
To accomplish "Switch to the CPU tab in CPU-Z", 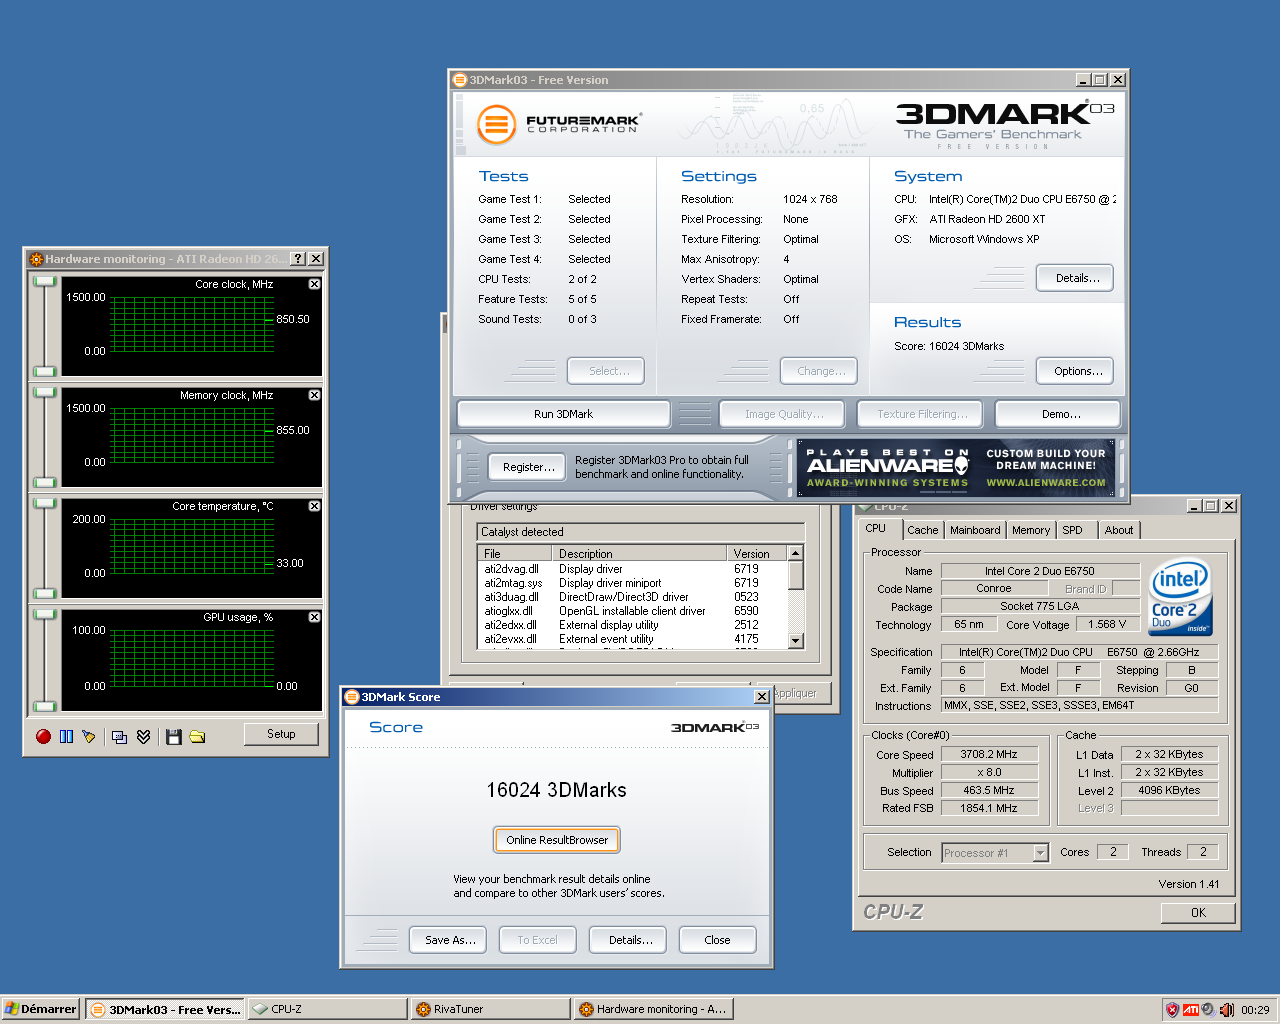I will 876,528.
